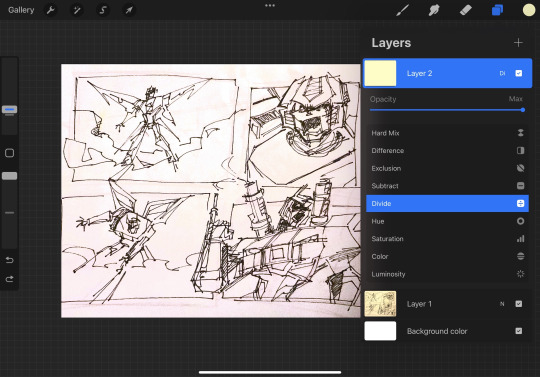Viewport: 540px width, 377px height.
Task: Adjust the brush size slider handle
Action: pos(9,109)
